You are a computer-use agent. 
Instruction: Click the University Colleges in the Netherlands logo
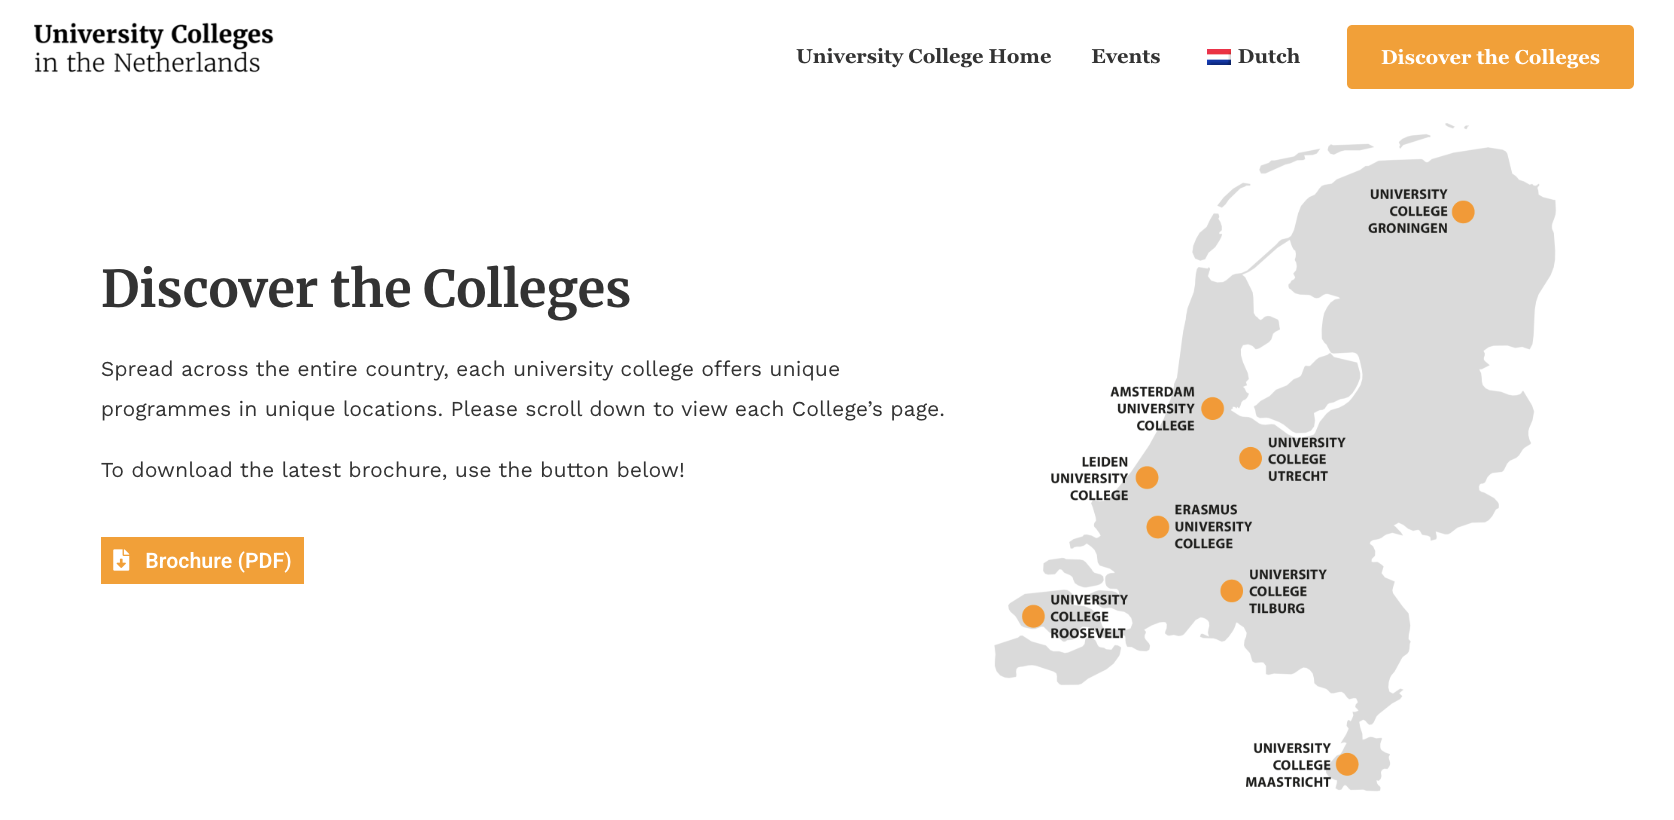tap(153, 48)
